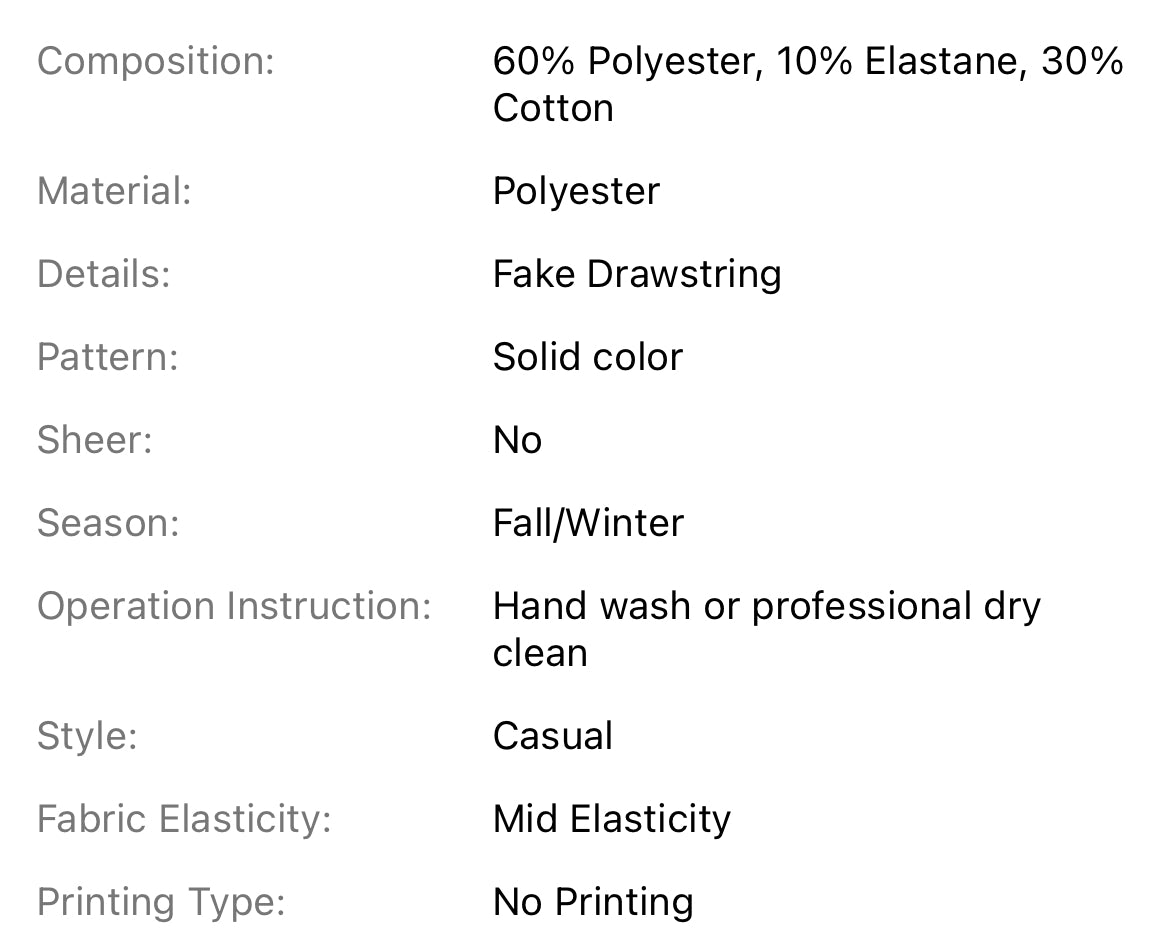Screen dimensions: 1170x934
Task: Tap the "Material:" label
Action: pyautogui.click(x=114, y=191)
